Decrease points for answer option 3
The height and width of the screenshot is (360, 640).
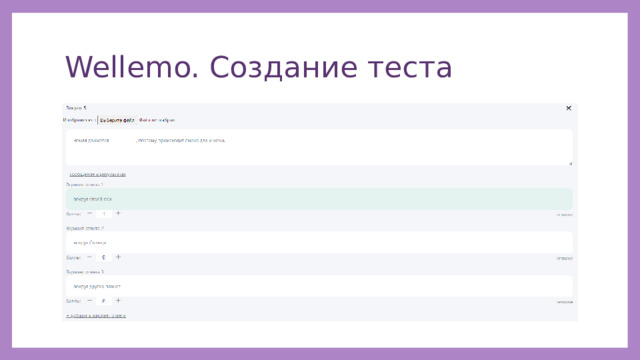pos(89,301)
